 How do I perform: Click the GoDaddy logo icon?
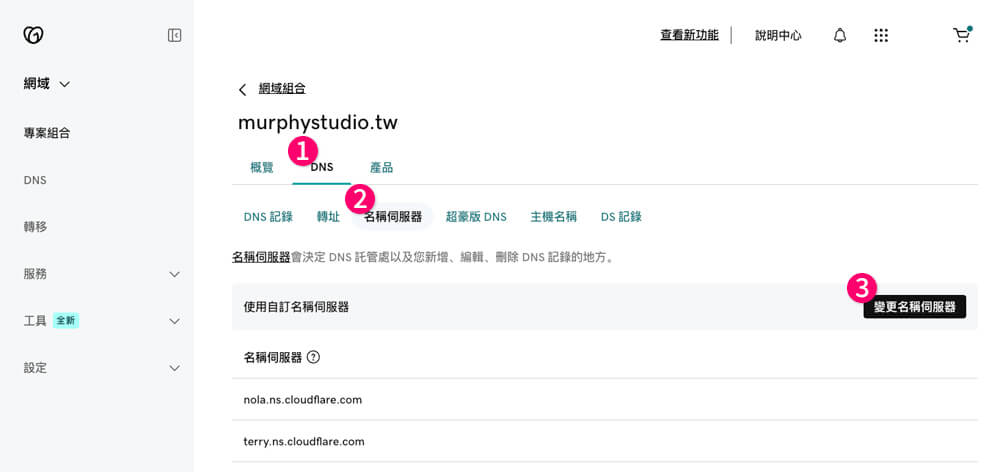pyautogui.click(x=33, y=35)
